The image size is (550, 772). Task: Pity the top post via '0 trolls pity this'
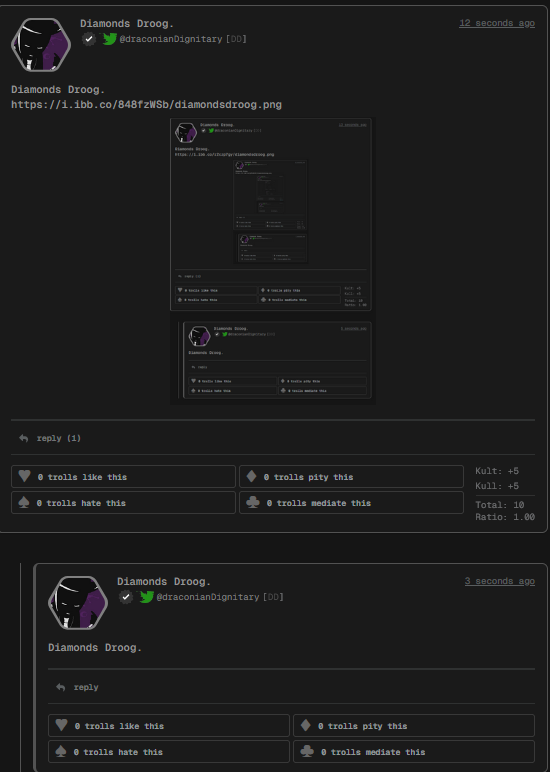351,477
